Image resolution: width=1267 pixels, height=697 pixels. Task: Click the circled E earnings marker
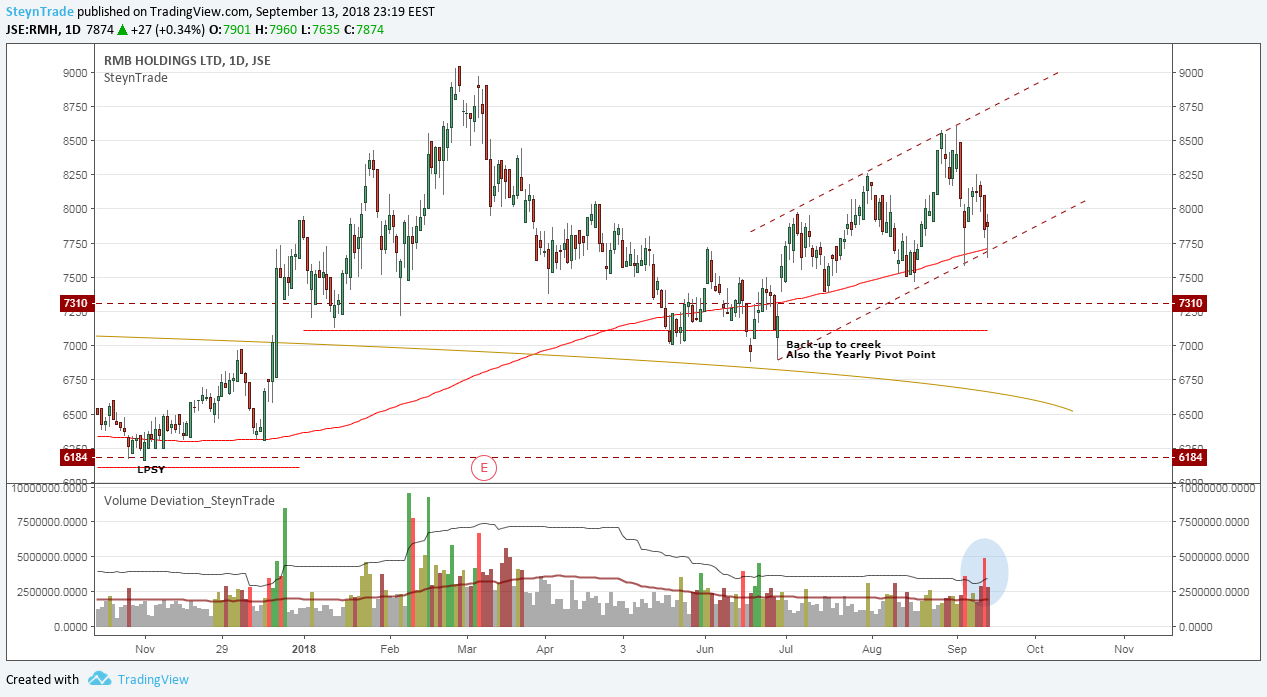tap(484, 467)
